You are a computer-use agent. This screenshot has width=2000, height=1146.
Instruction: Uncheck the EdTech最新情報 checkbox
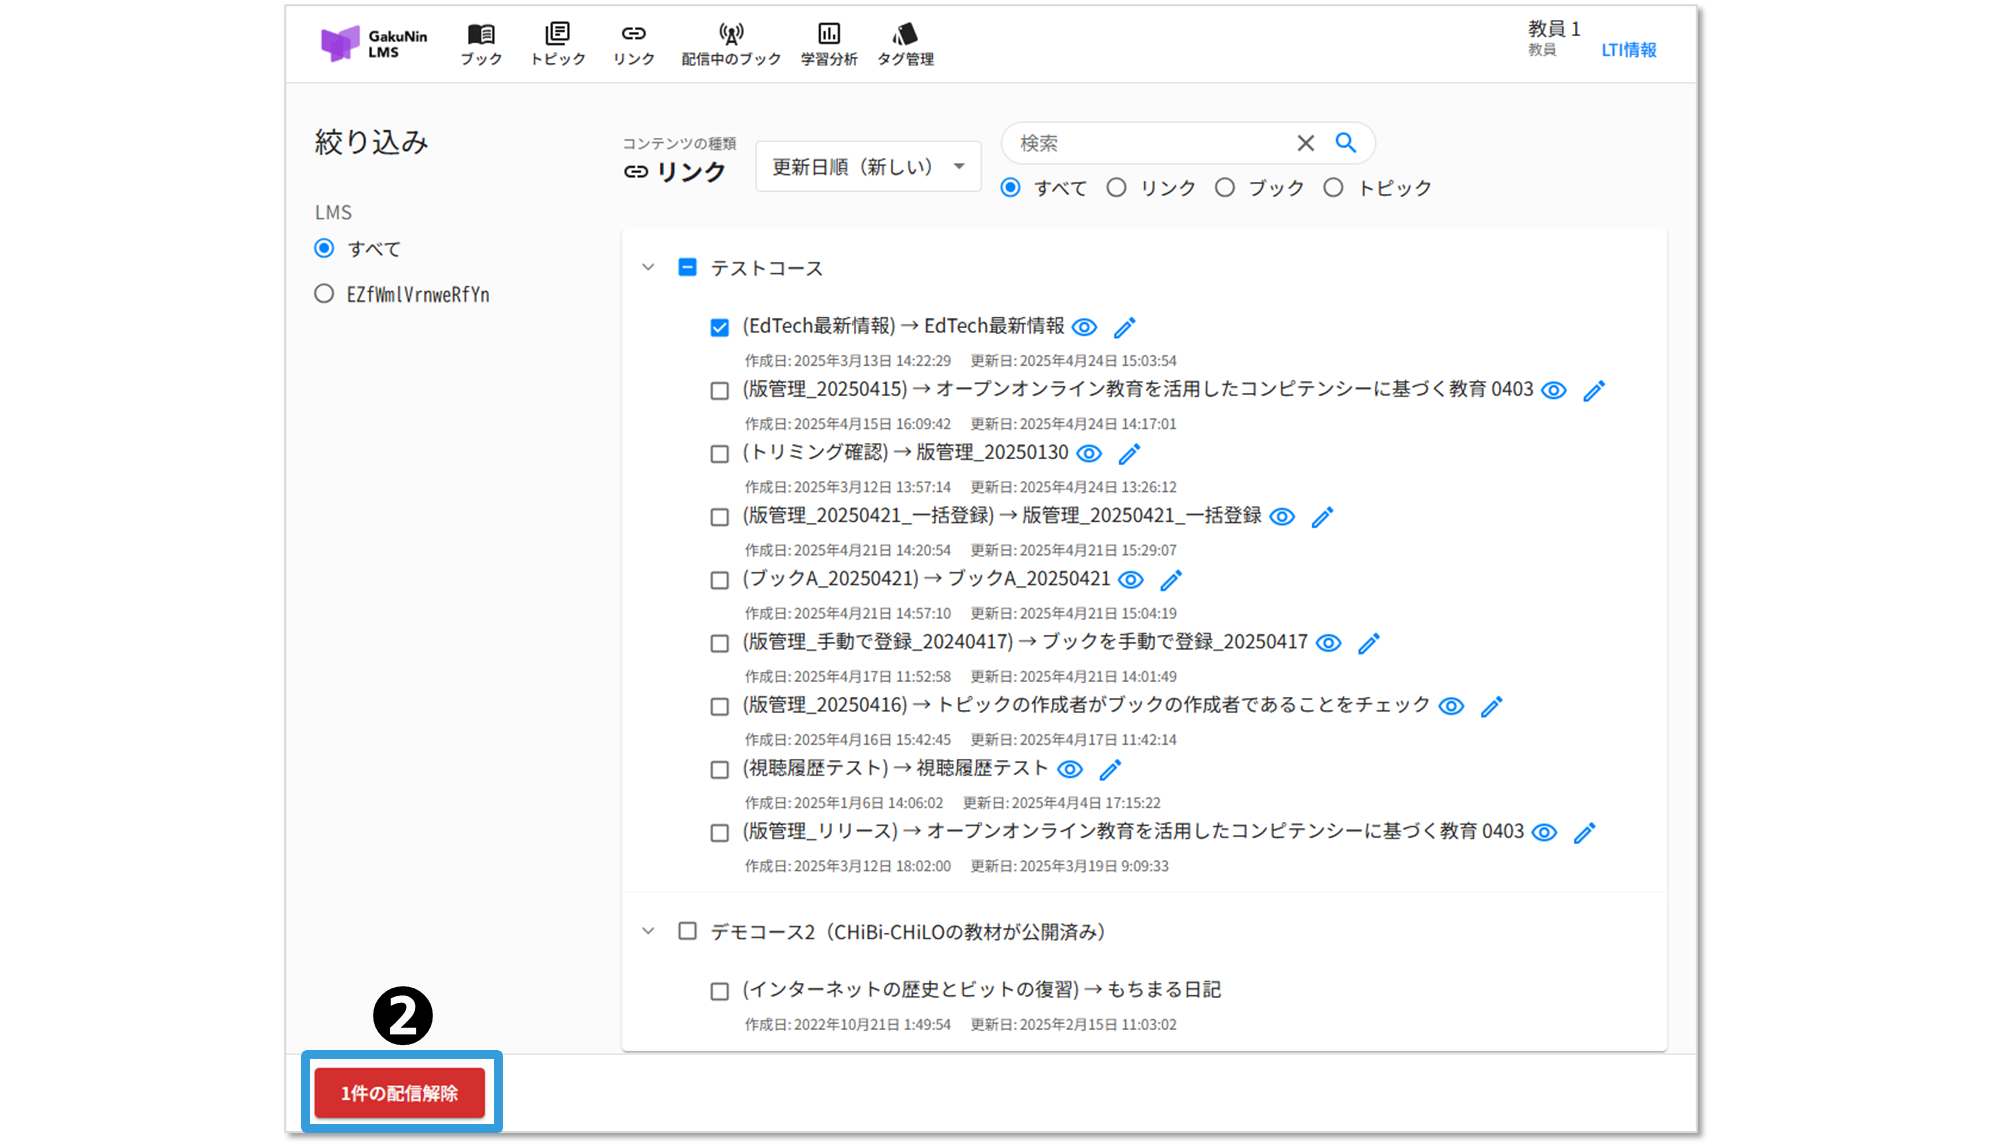(719, 328)
